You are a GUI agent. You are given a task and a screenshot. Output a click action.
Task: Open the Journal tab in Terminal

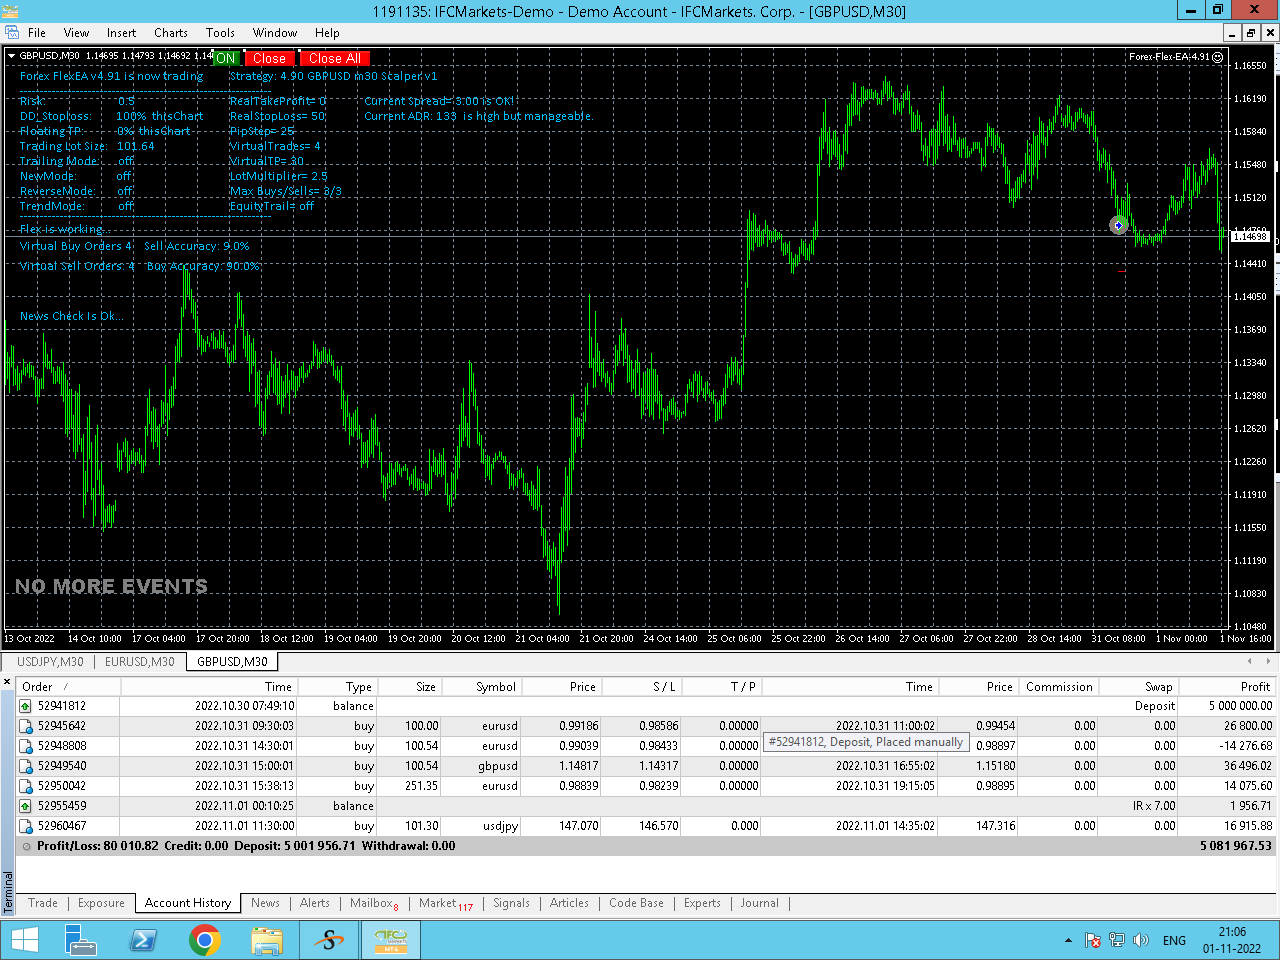coord(759,903)
